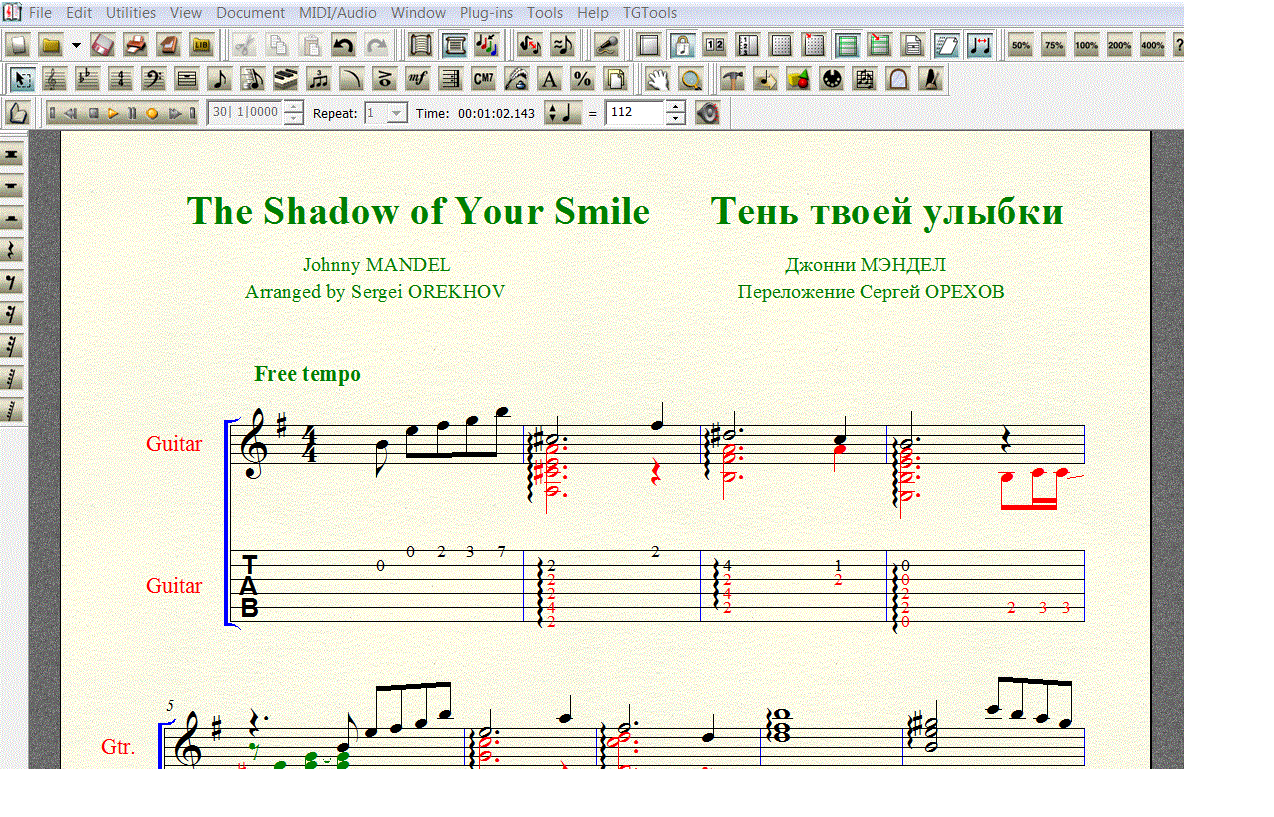Viewport: 1274px width, 817px height.
Task: Click the Expression tool (mf) icon
Action: [x=417, y=79]
